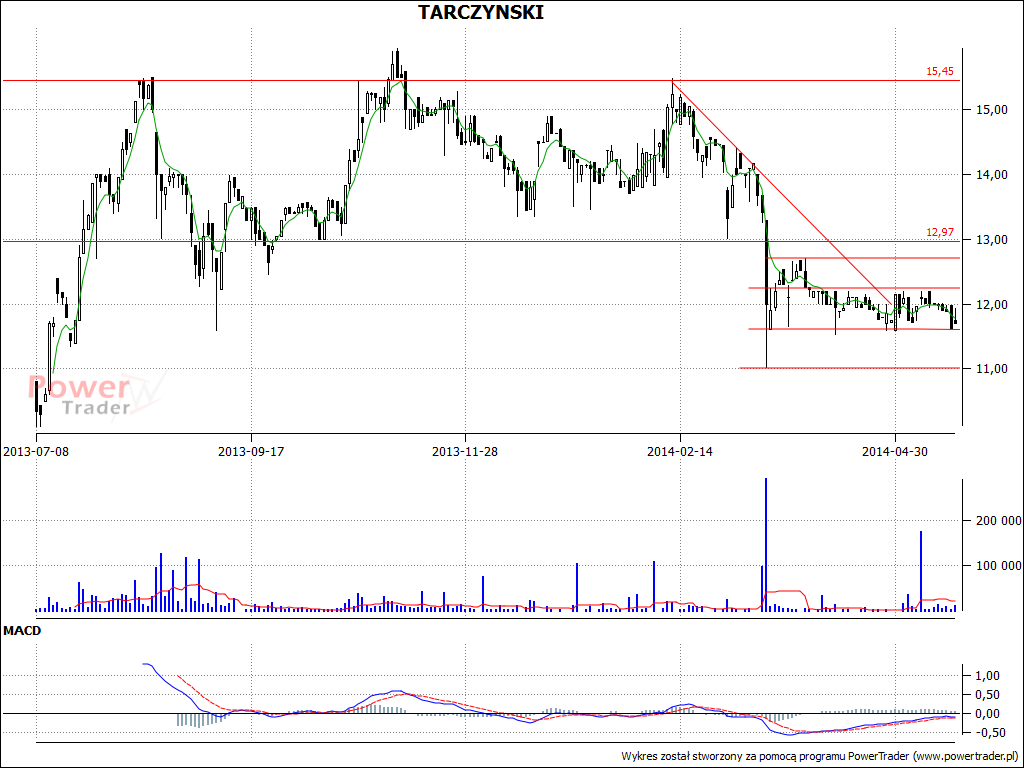The width and height of the screenshot is (1024, 768).
Task: Click the 13,00 price axis value
Action: [x=991, y=240]
